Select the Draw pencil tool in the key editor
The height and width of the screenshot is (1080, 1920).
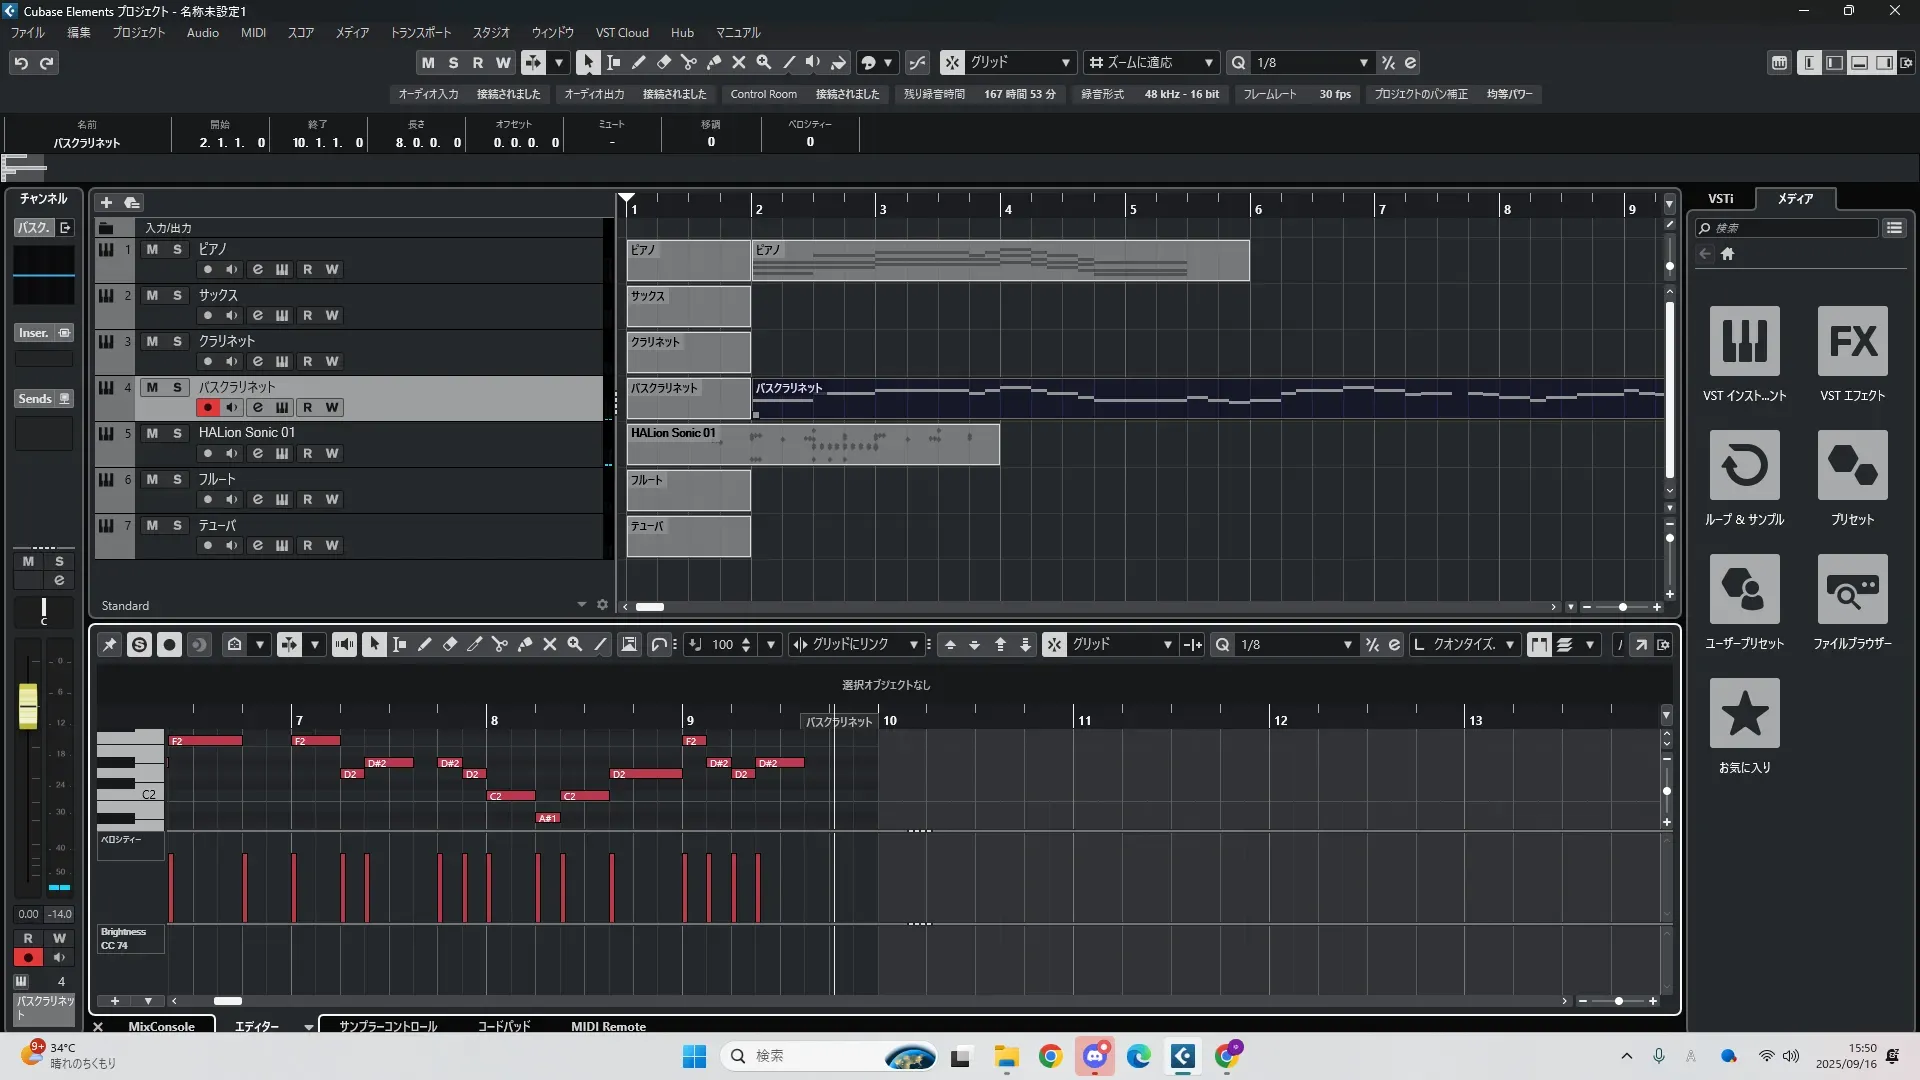(x=424, y=645)
